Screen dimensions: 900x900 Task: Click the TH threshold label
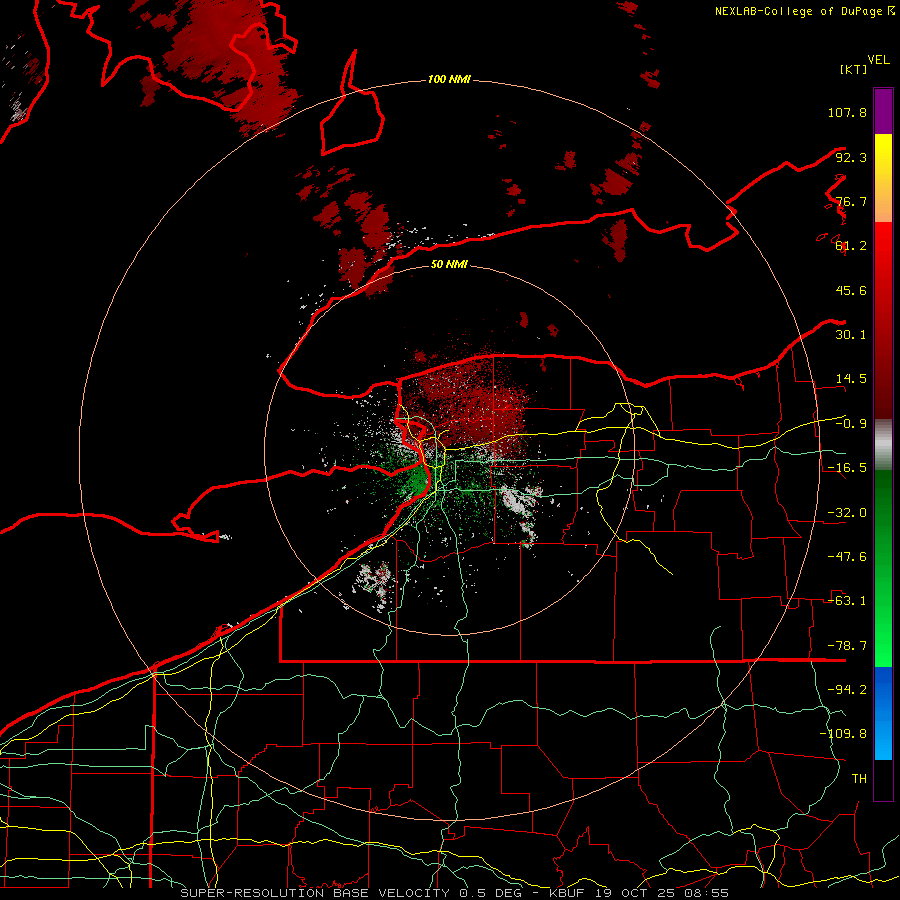[x=859, y=778]
